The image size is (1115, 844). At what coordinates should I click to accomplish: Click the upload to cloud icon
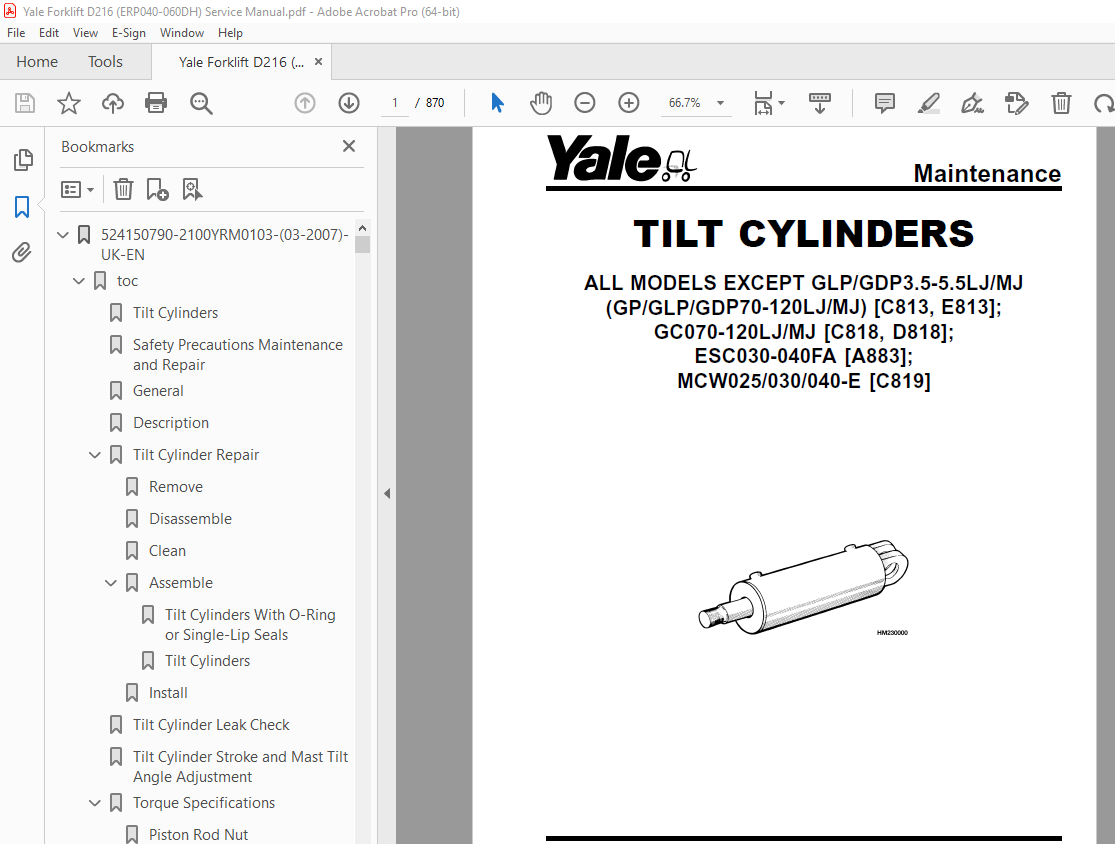112,103
